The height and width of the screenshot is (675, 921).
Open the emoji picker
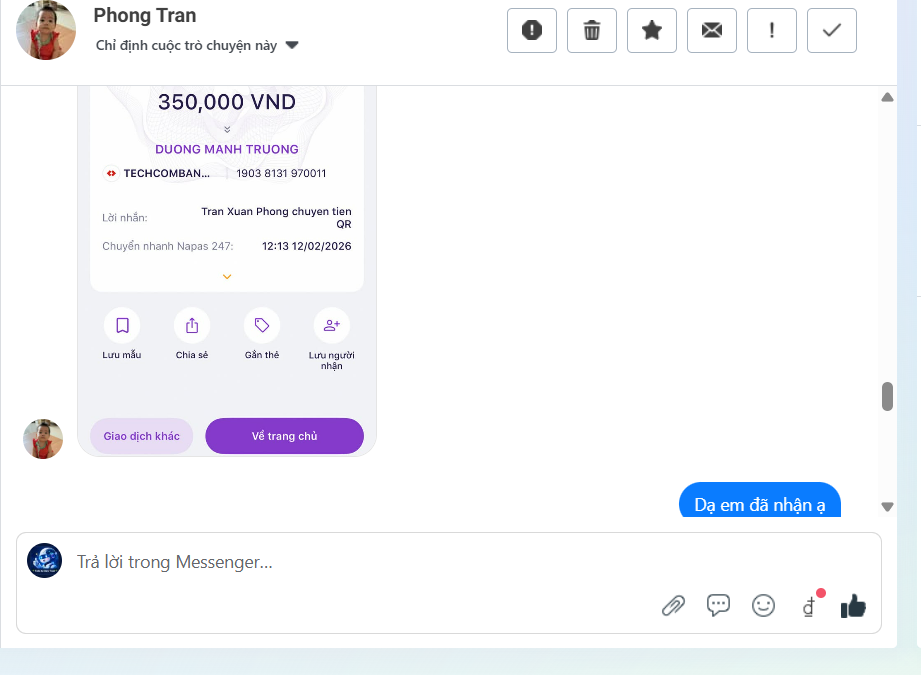[x=763, y=606]
